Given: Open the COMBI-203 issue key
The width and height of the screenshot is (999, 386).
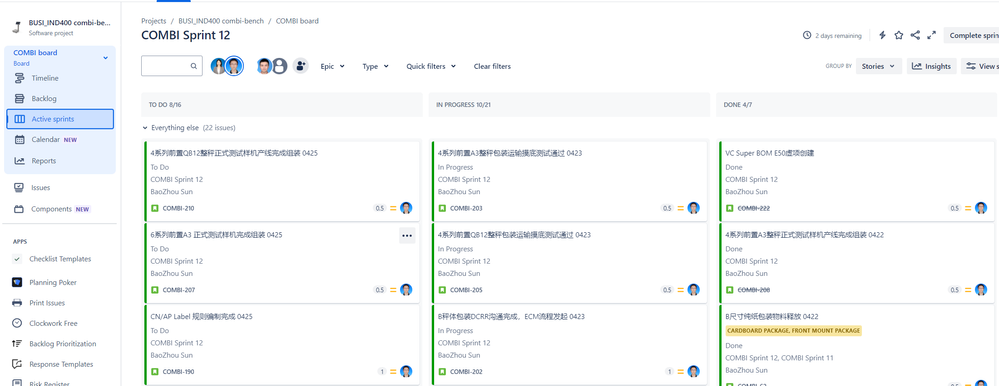Looking at the screenshot, I should (466, 208).
